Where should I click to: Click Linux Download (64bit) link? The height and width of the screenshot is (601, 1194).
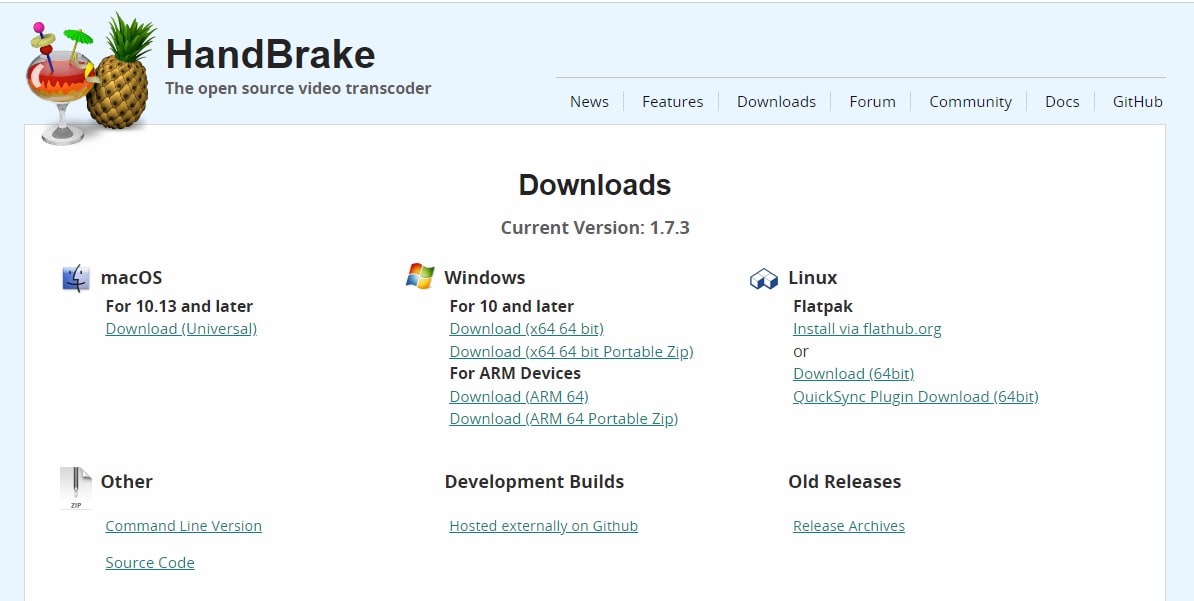point(854,374)
